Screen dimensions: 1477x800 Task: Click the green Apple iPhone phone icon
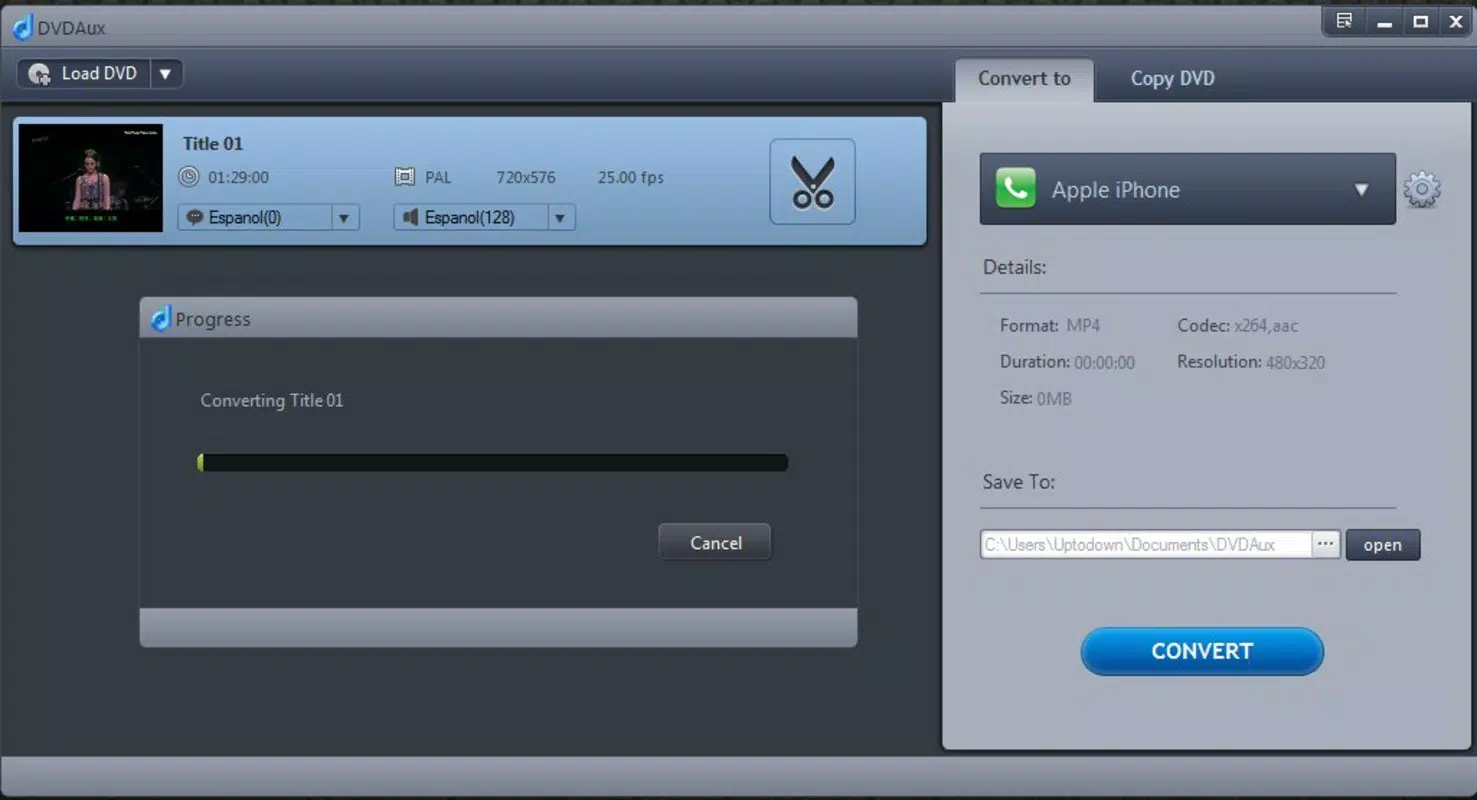1015,189
